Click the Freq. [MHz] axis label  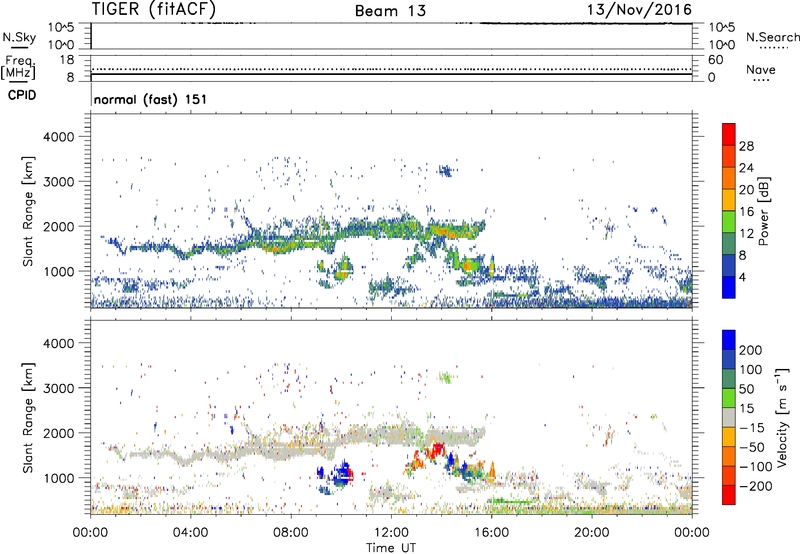(19, 67)
